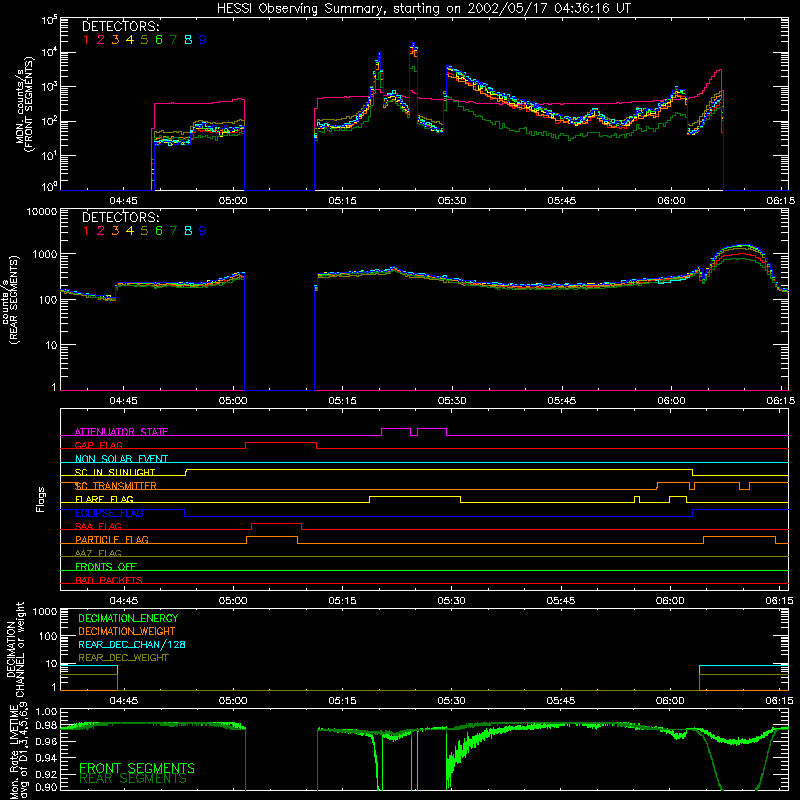Viewport: 800px width, 800px height.
Task: Click '05:15' on the rear segments time axis
Action: click(342, 401)
